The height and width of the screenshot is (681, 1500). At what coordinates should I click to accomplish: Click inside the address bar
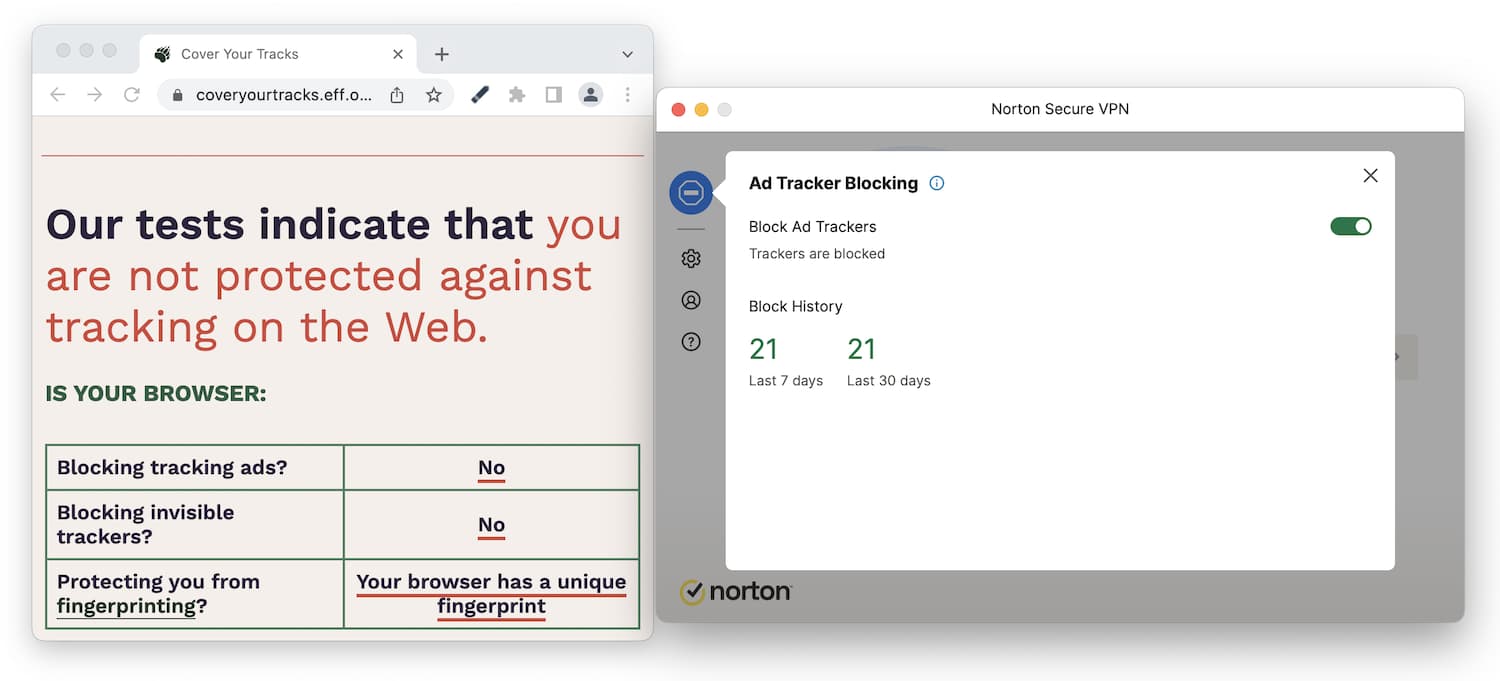coord(280,94)
